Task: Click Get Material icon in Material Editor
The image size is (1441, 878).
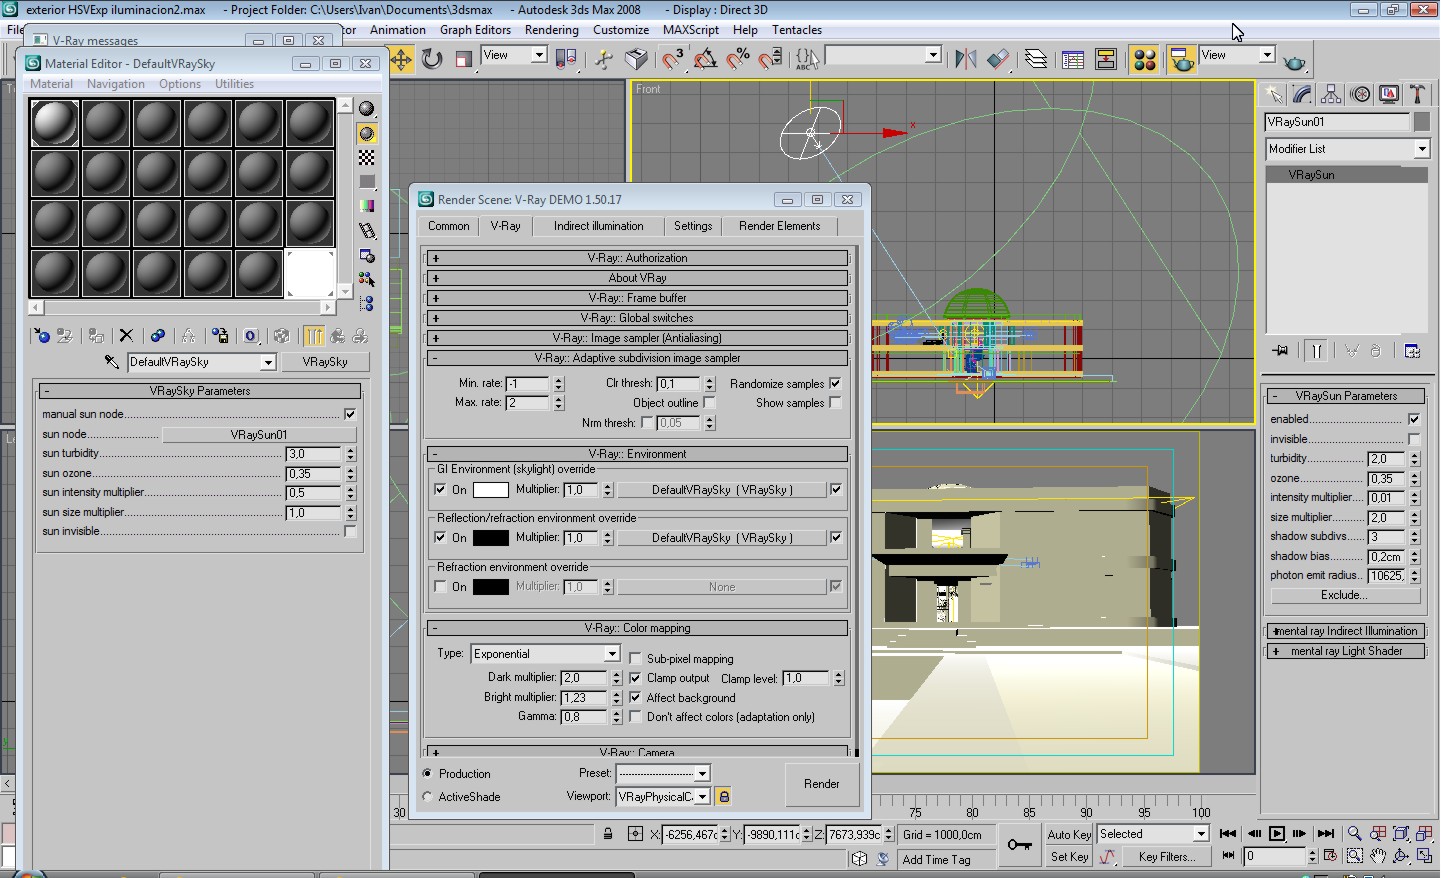Action: point(41,336)
